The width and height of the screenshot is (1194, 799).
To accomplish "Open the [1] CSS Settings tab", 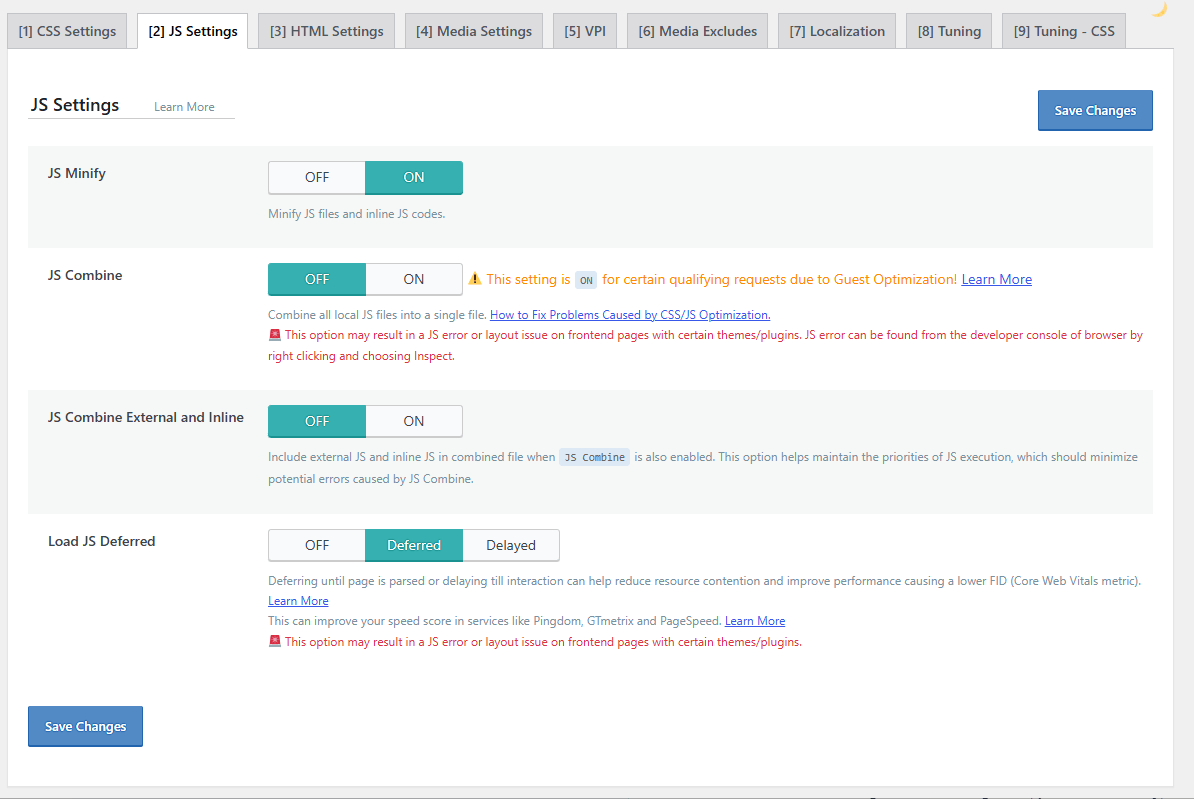I will tap(67, 31).
